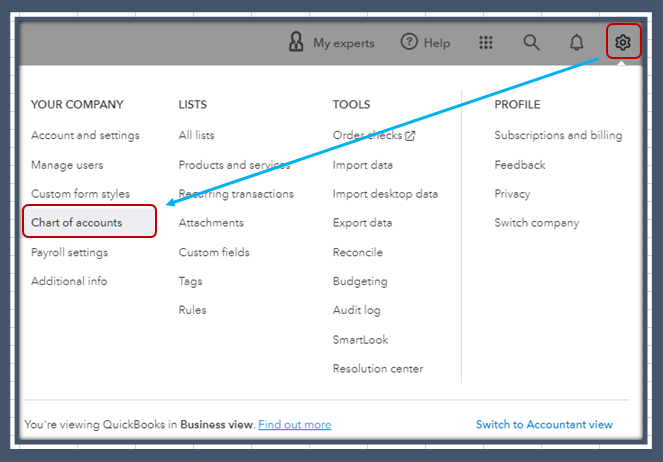Viewport: 663px width, 462px height.
Task: Open Resolution center
Action: pos(378,369)
